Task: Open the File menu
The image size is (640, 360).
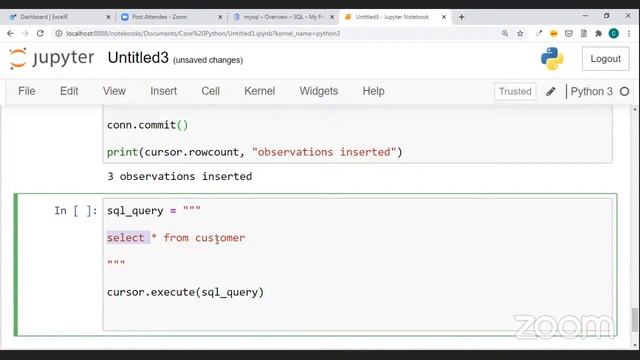Action: [x=27, y=91]
